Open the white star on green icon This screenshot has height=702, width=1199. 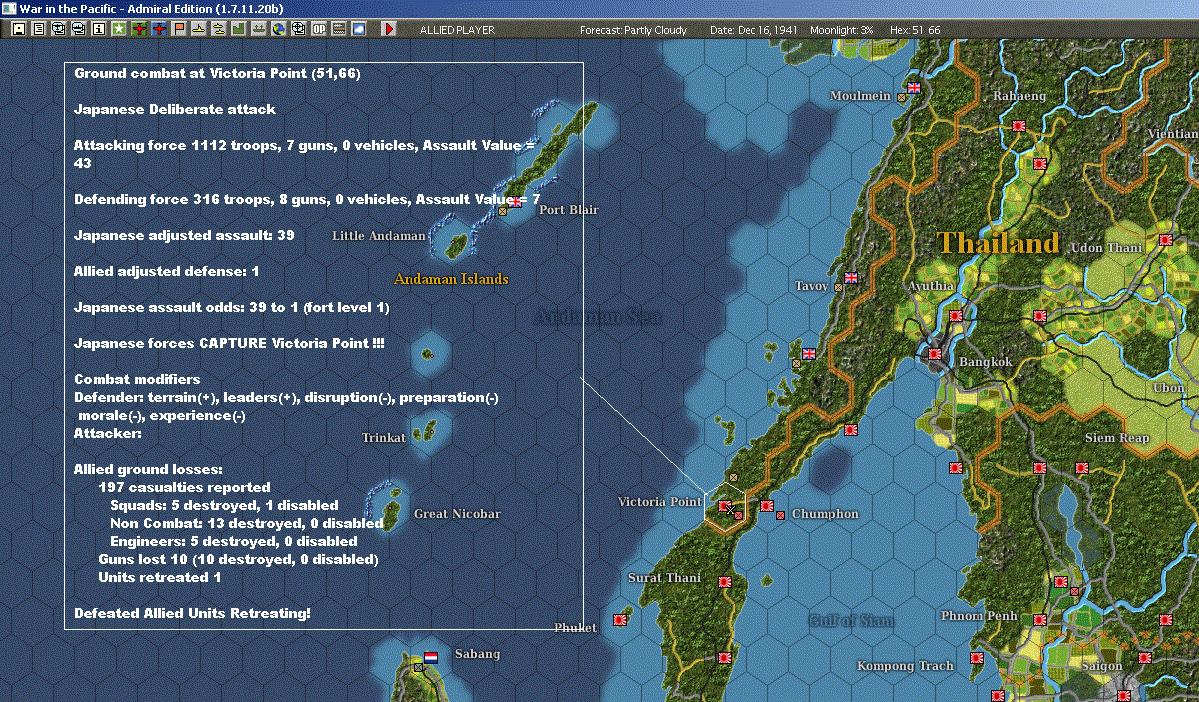pos(119,29)
